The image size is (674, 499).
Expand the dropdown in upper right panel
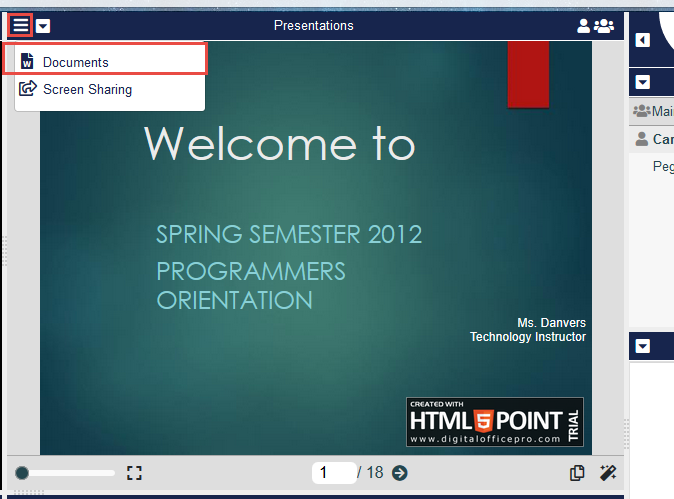point(643,82)
